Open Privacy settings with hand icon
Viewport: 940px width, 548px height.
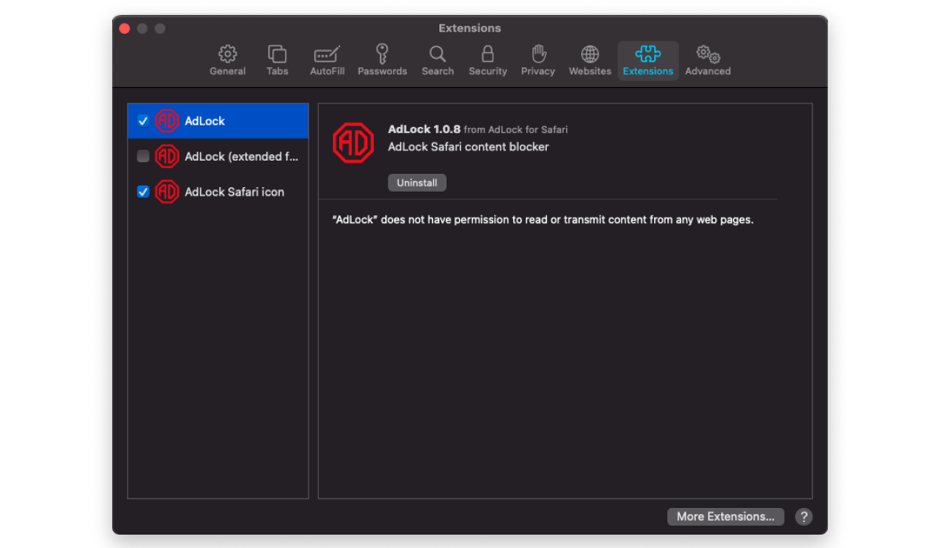pyautogui.click(x=538, y=60)
